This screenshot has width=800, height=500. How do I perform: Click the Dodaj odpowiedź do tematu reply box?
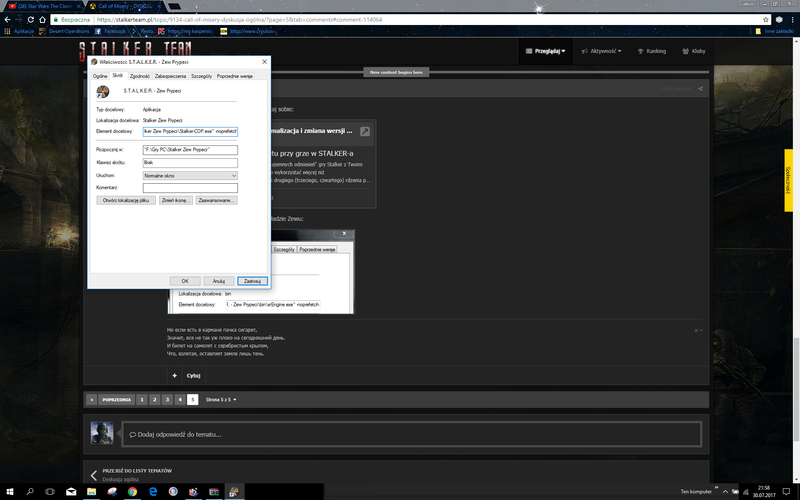pyautogui.click(x=411, y=435)
